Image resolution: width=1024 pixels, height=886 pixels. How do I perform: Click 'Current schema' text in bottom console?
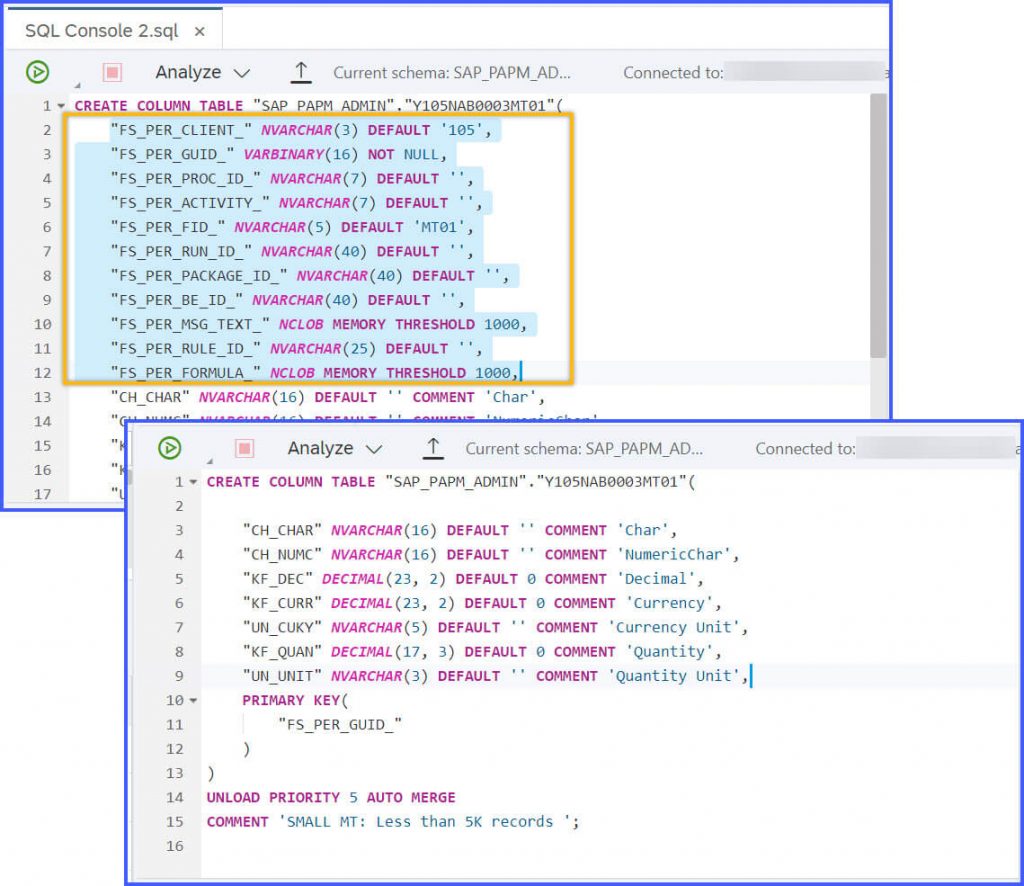(584, 449)
